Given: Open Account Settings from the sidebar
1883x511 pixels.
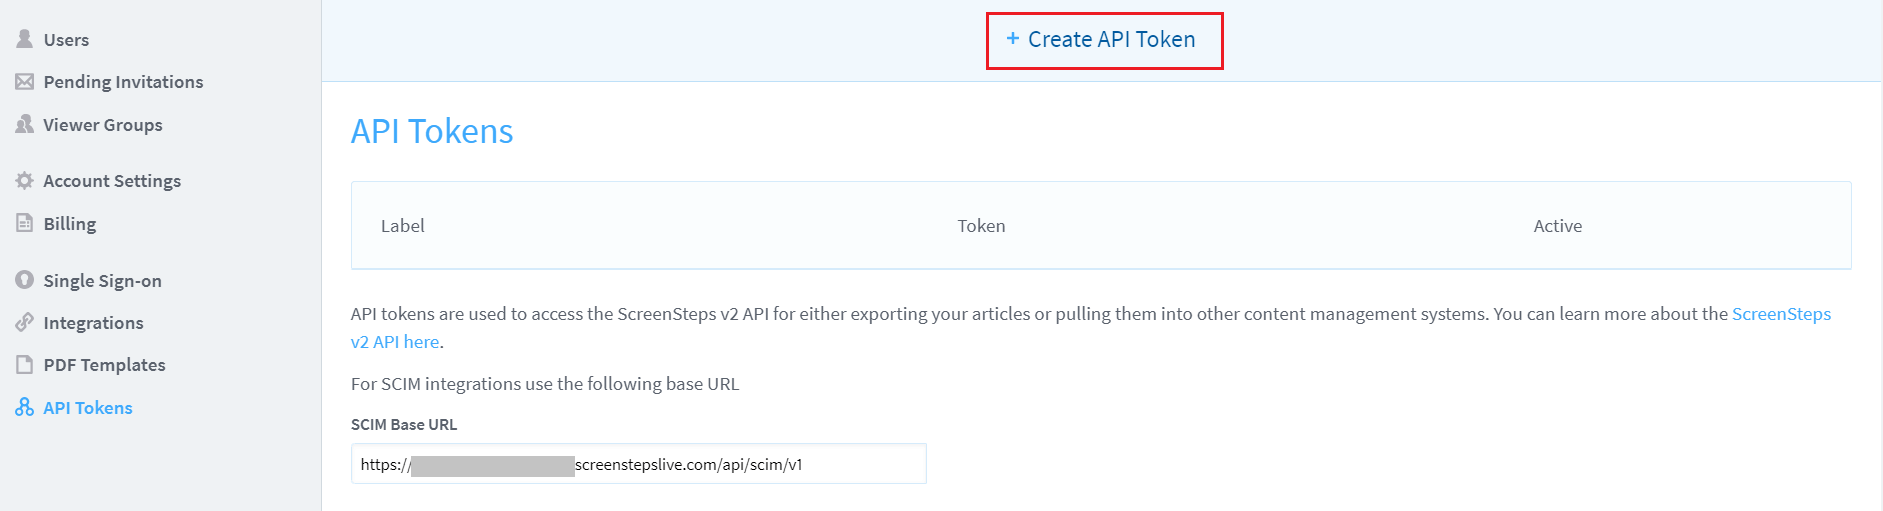Looking at the screenshot, I should [112, 181].
